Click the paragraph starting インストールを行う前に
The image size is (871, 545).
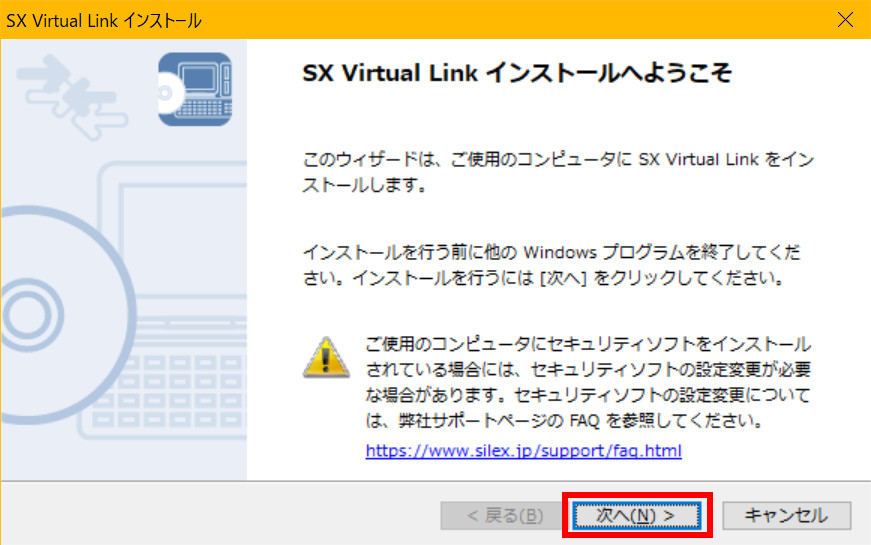pyautogui.click(x=551, y=265)
